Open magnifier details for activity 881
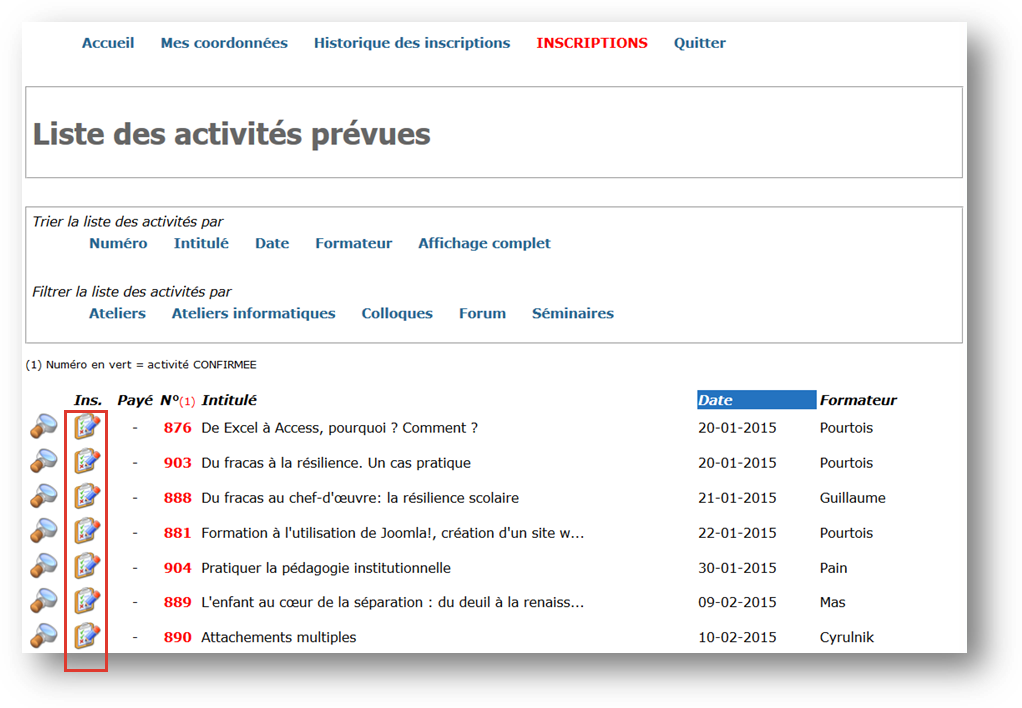 [x=44, y=531]
